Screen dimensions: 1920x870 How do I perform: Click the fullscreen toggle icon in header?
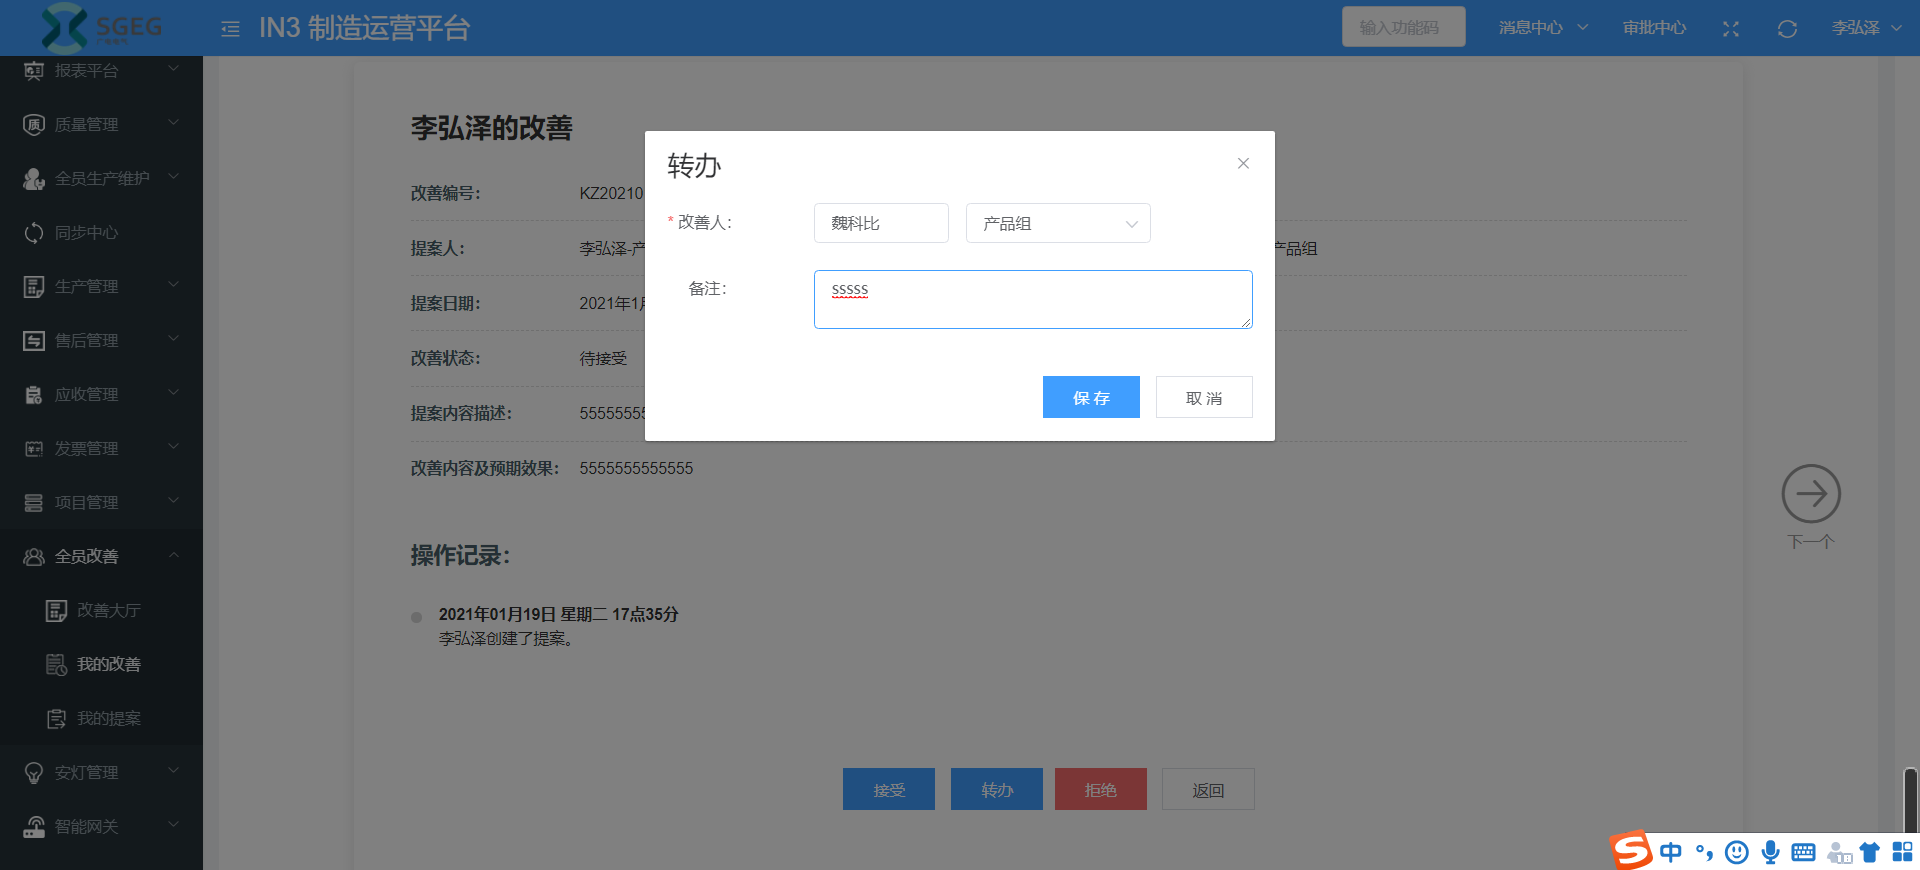(1730, 29)
